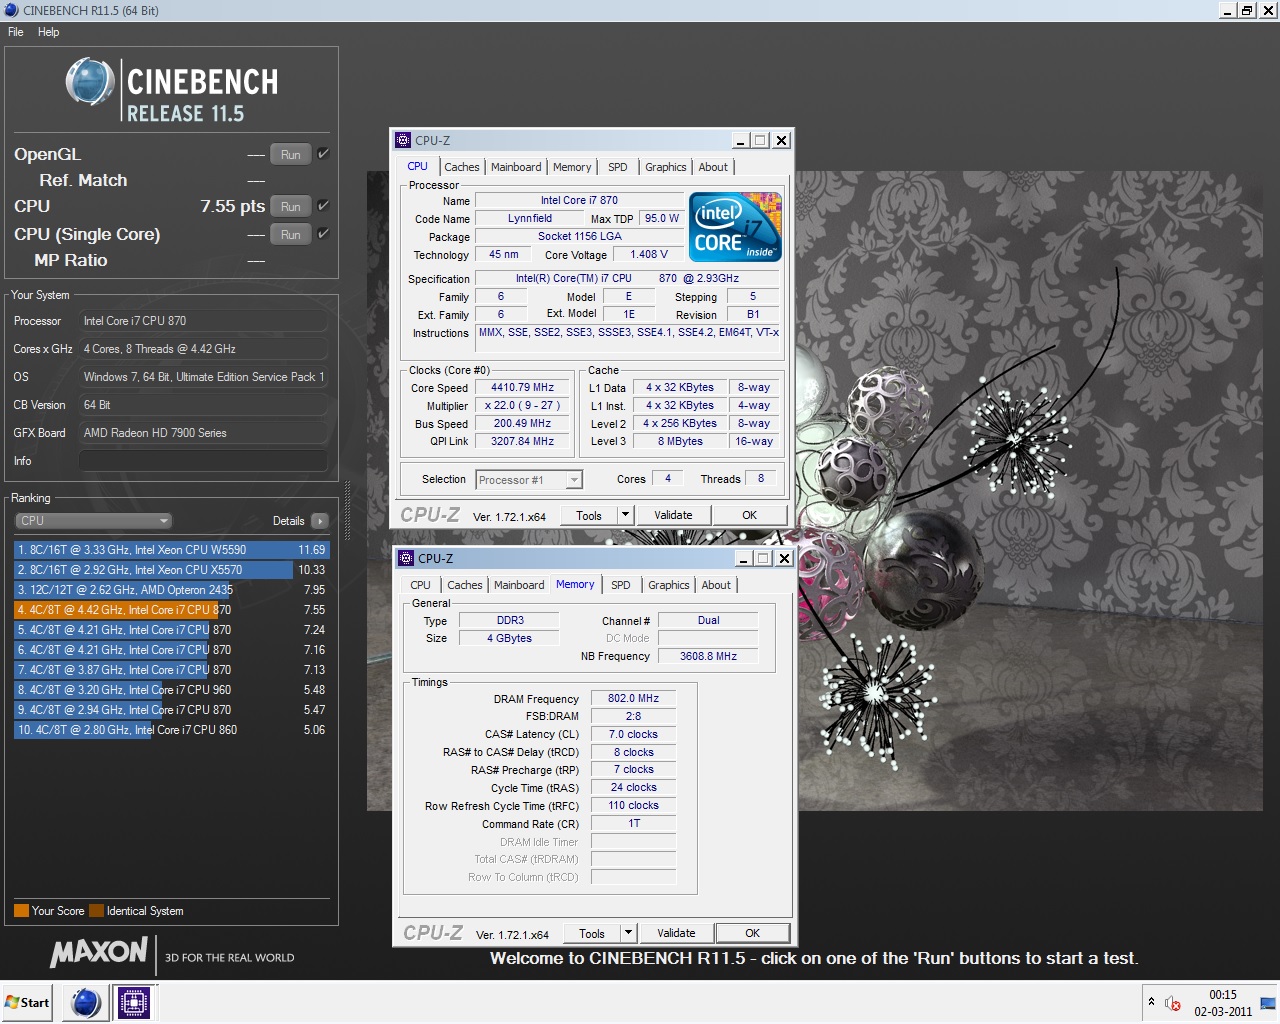Click the 3608.8 MHz NB Frequency value
This screenshot has height=1024, width=1280.
click(708, 656)
